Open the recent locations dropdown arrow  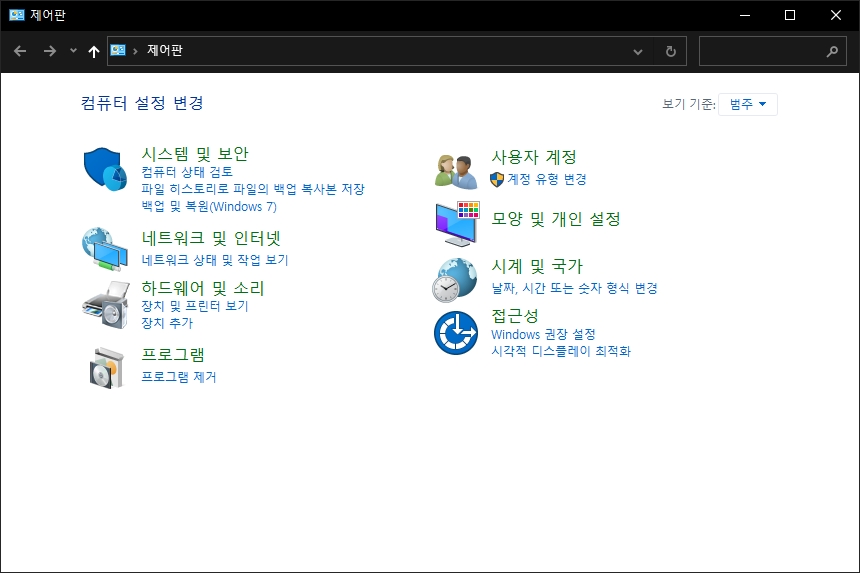coord(73,51)
